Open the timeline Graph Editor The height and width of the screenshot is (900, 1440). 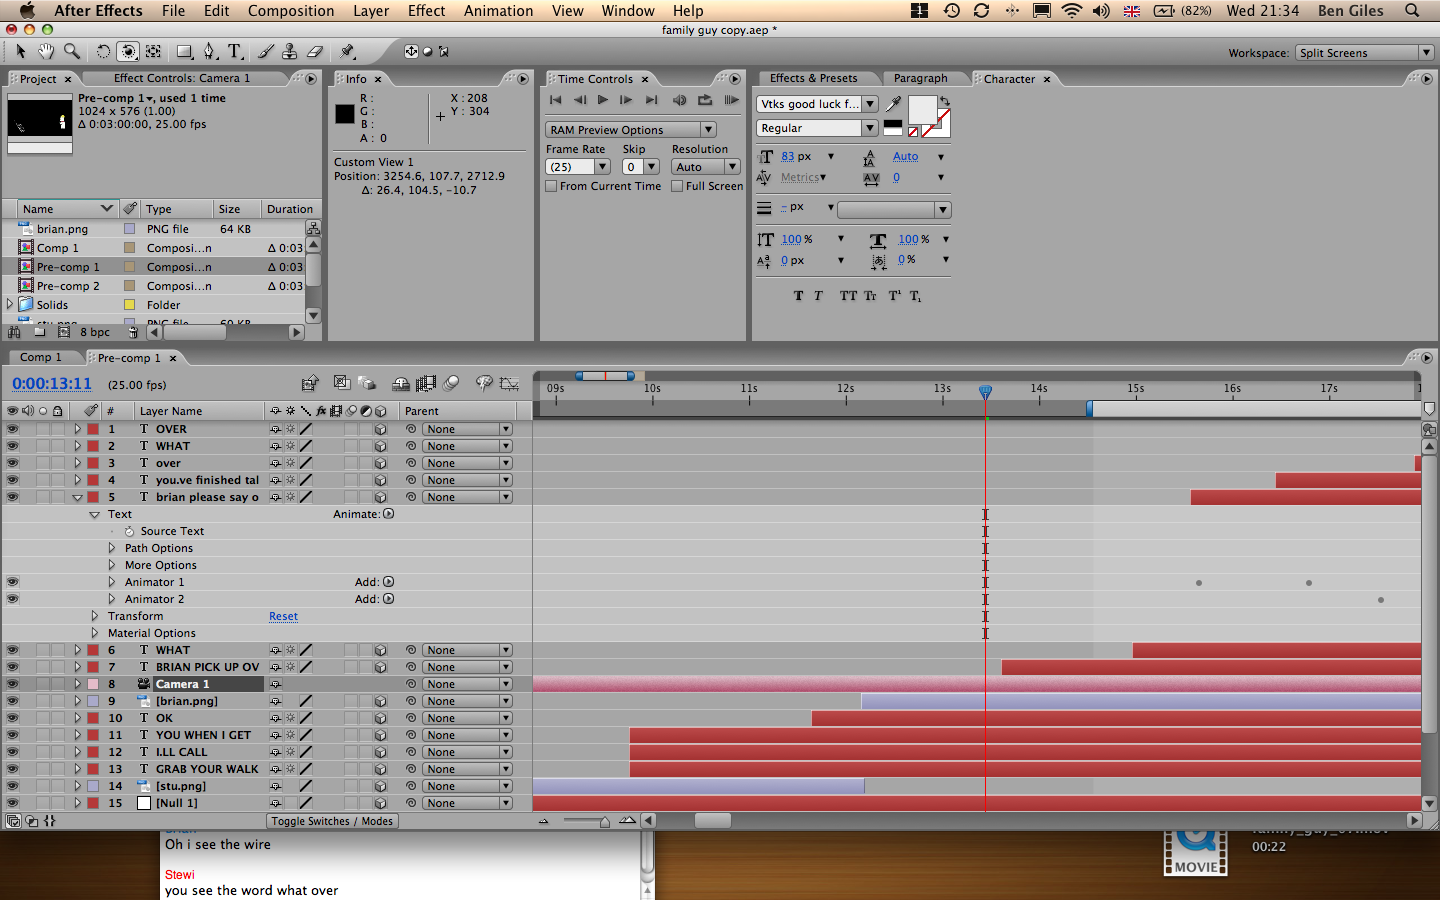pos(509,383)
